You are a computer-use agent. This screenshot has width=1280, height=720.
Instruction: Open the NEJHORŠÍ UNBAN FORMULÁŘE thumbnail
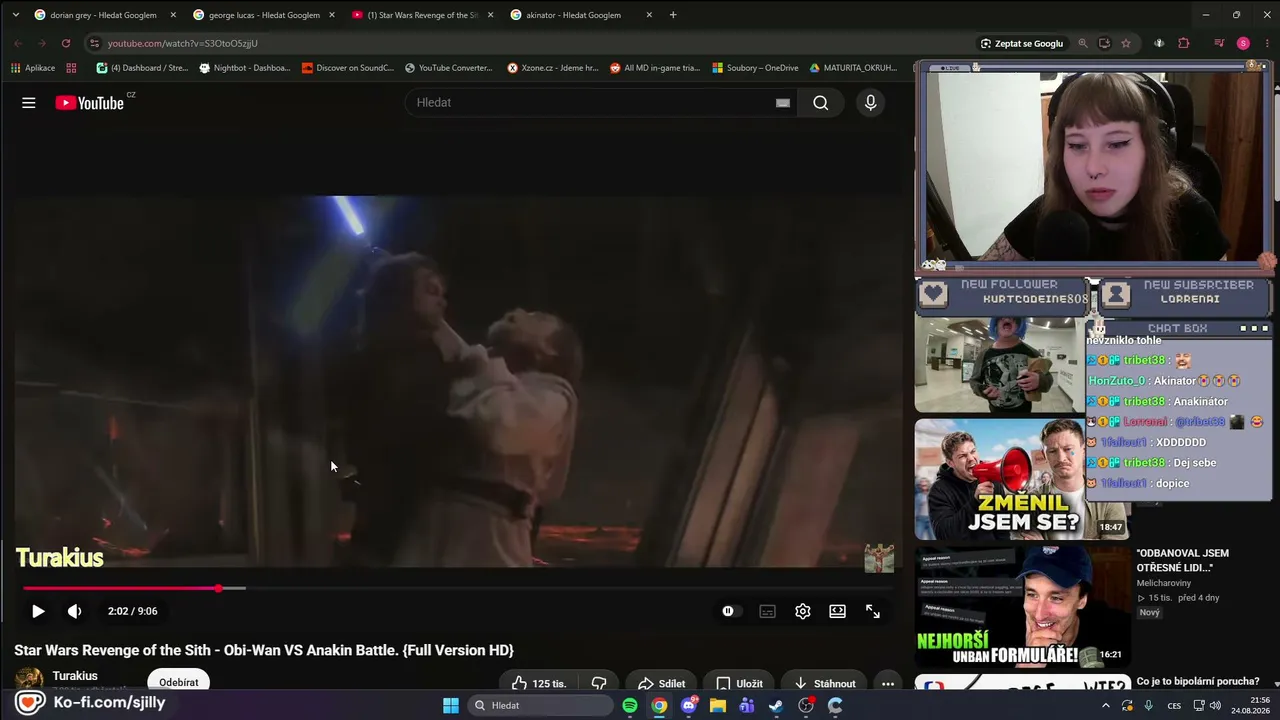[x=1022, y=606]
